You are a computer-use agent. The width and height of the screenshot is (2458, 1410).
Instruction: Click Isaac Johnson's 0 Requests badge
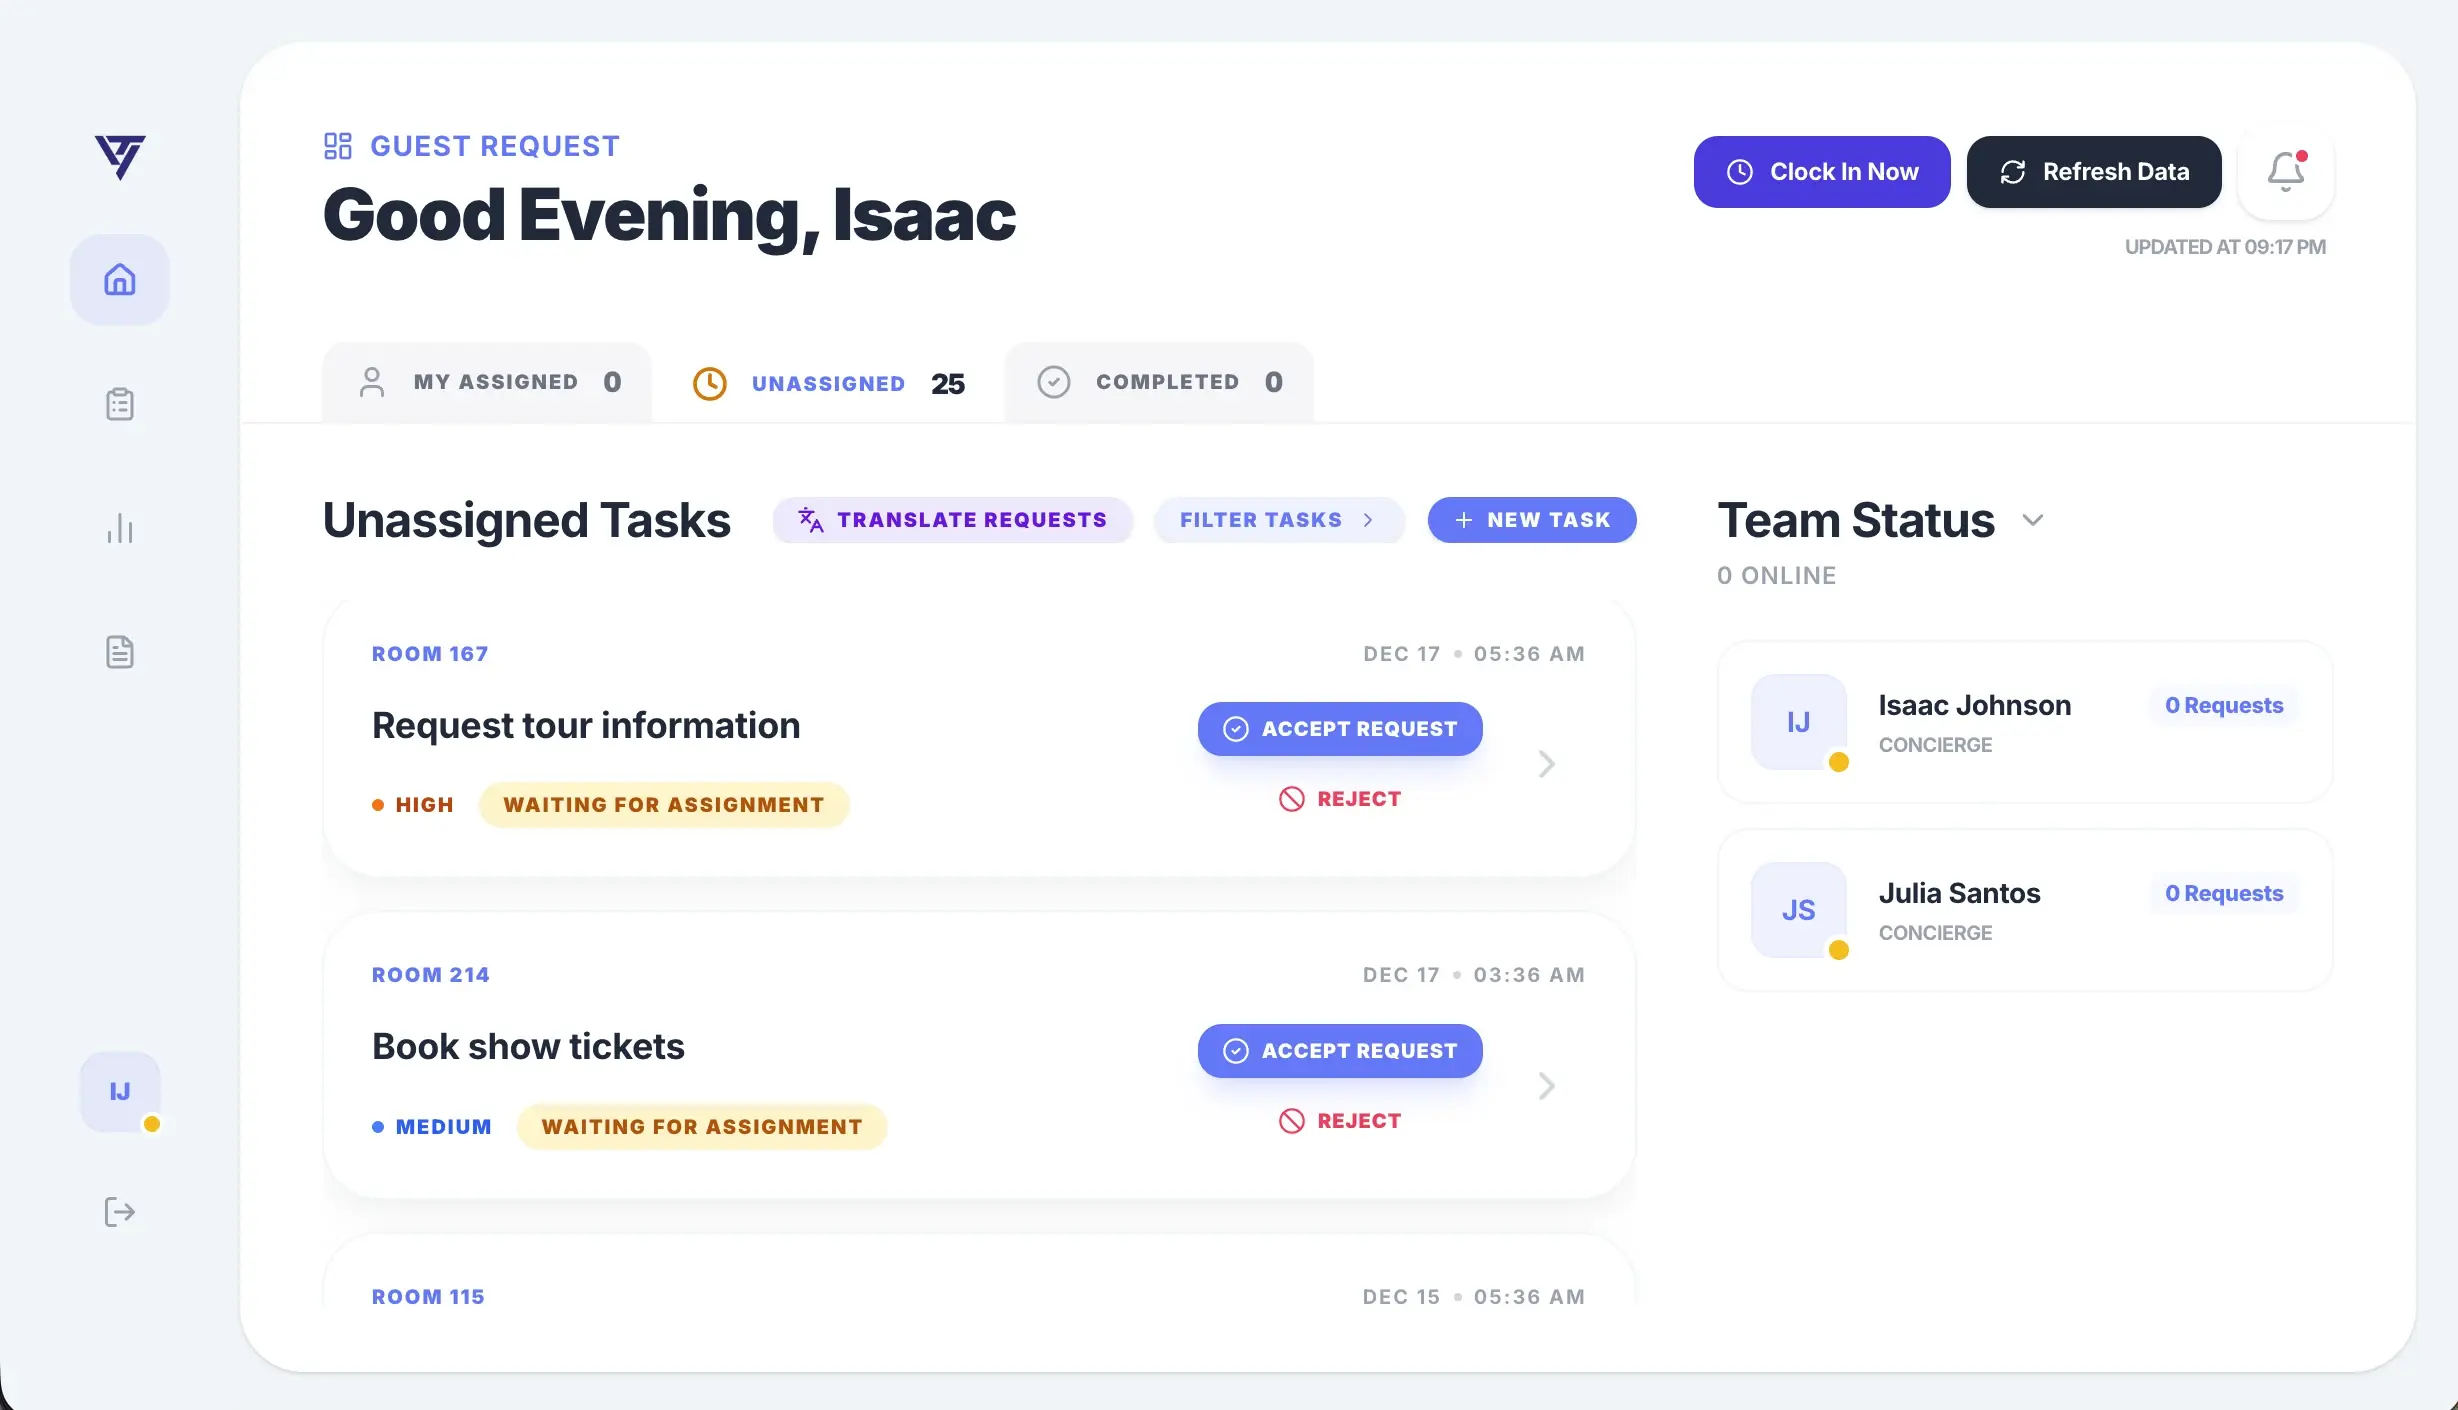(x=2224, y=705)
